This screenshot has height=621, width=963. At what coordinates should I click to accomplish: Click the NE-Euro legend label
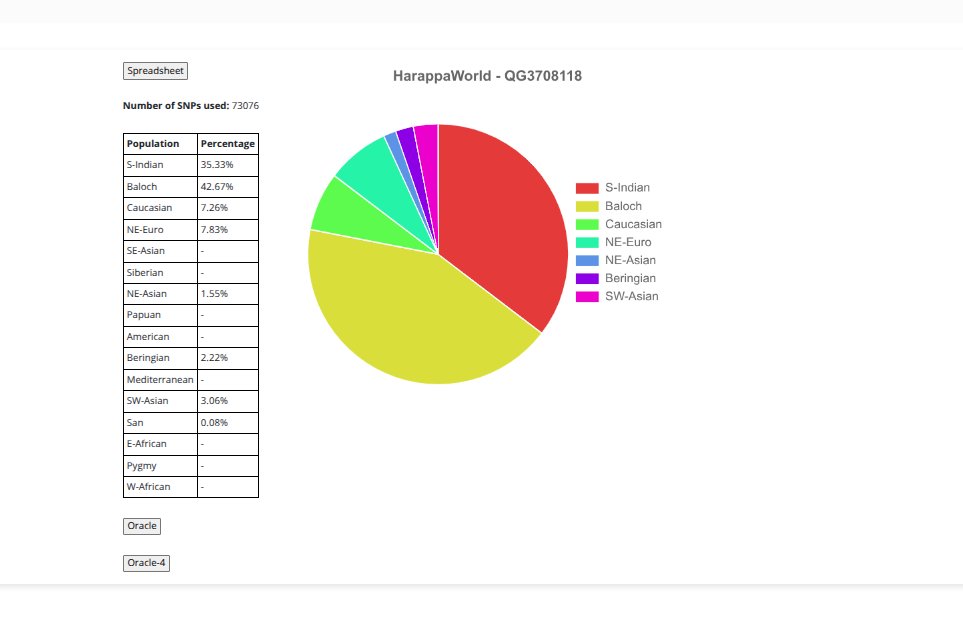628,242
